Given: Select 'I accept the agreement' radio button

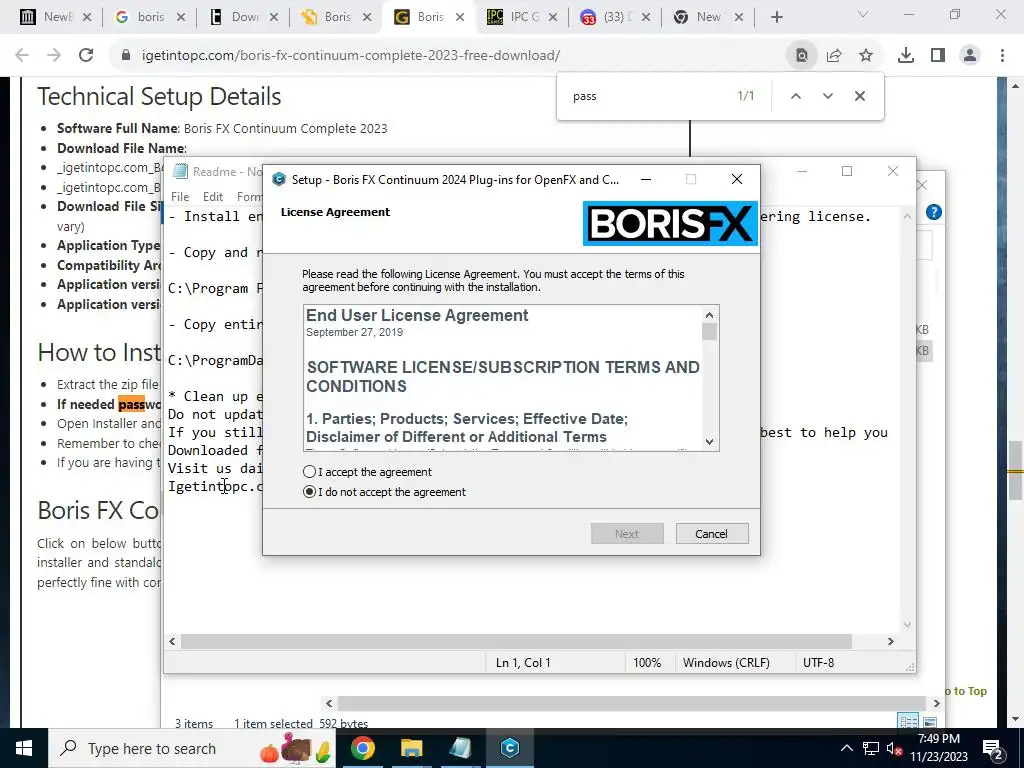Looking at the screenshot, I should [310, 472].
